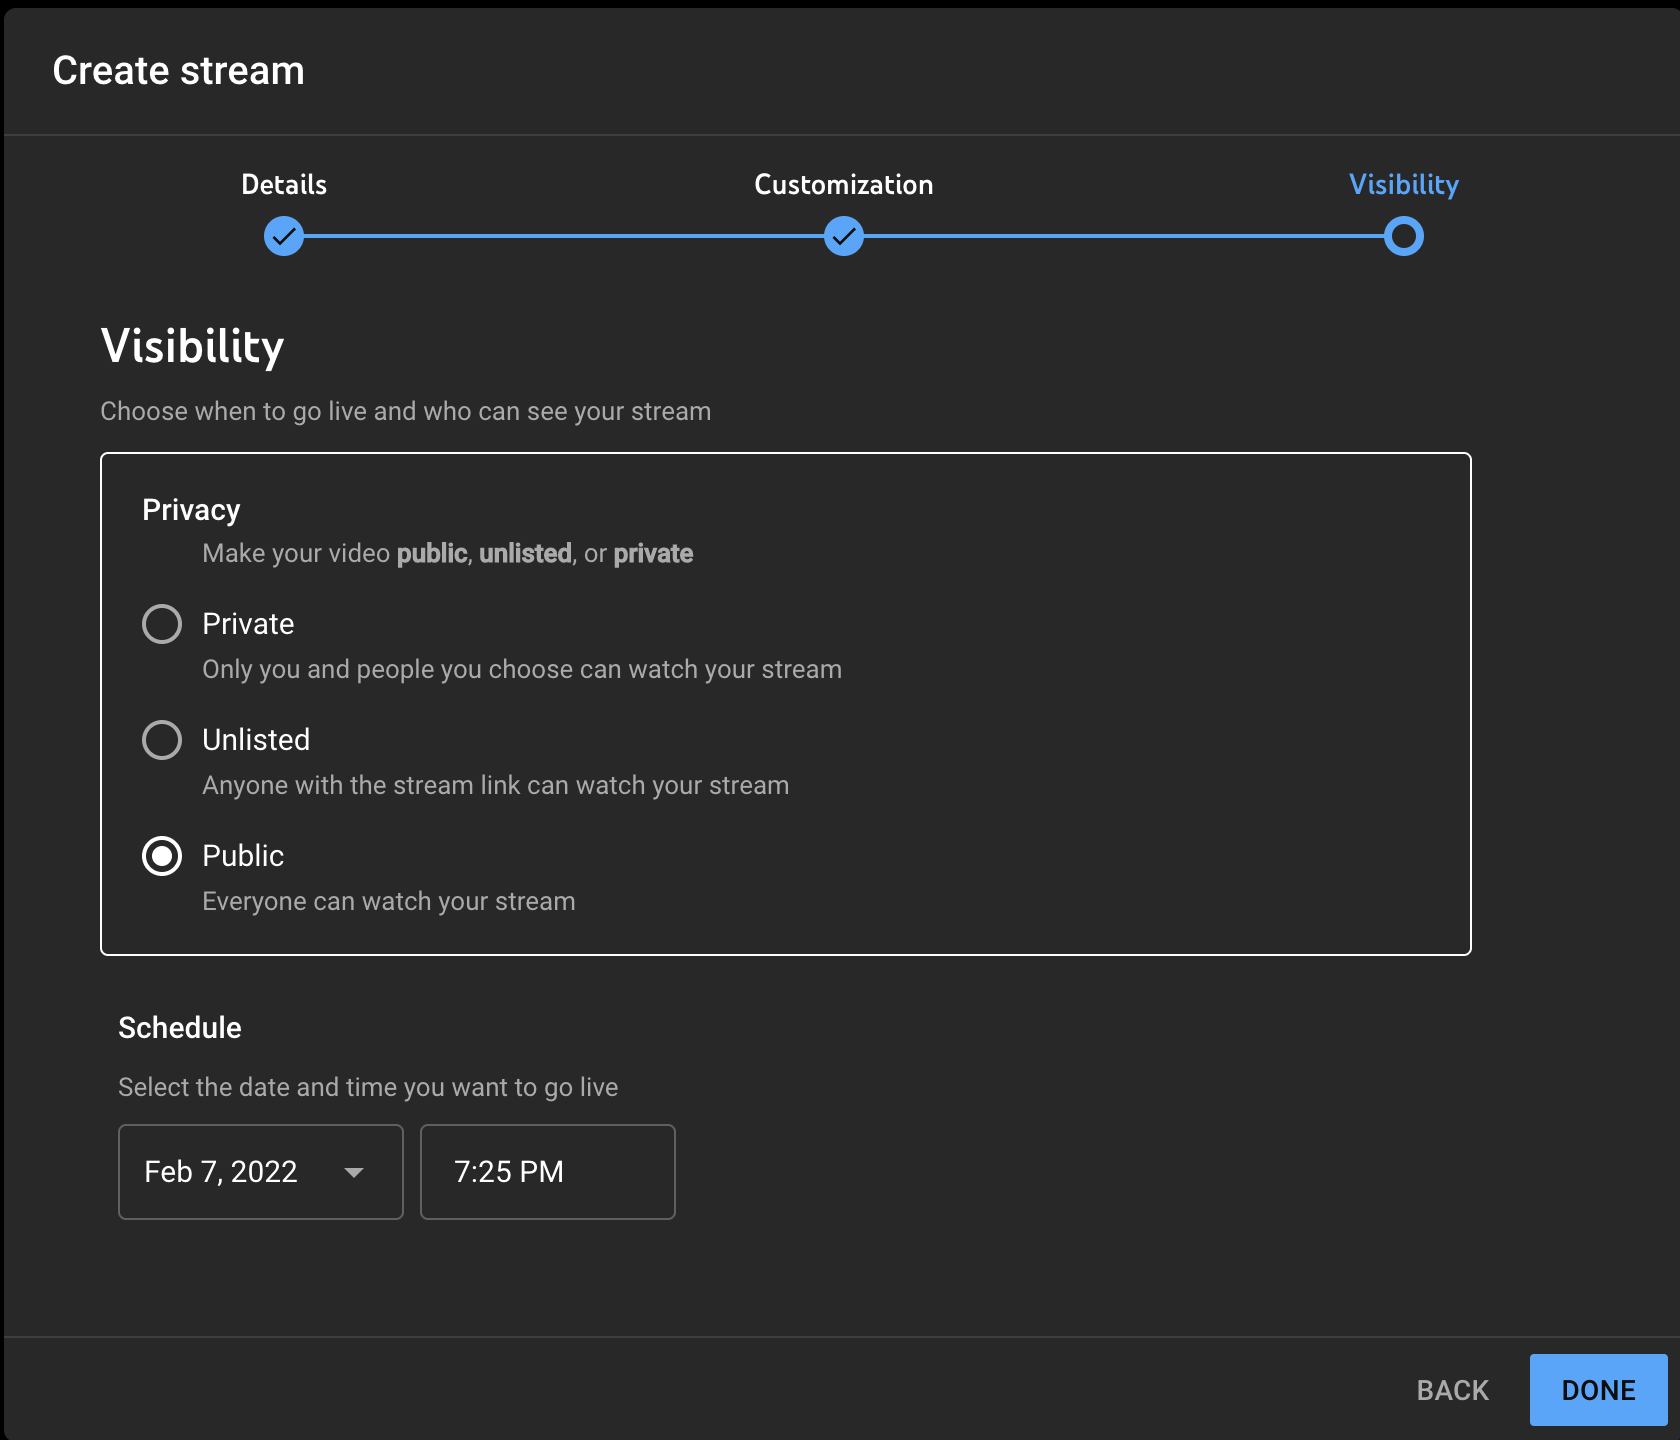Click 'Only you and people you choose' description
This screenshot has width=1680, height=1440.
coord(522,669)
